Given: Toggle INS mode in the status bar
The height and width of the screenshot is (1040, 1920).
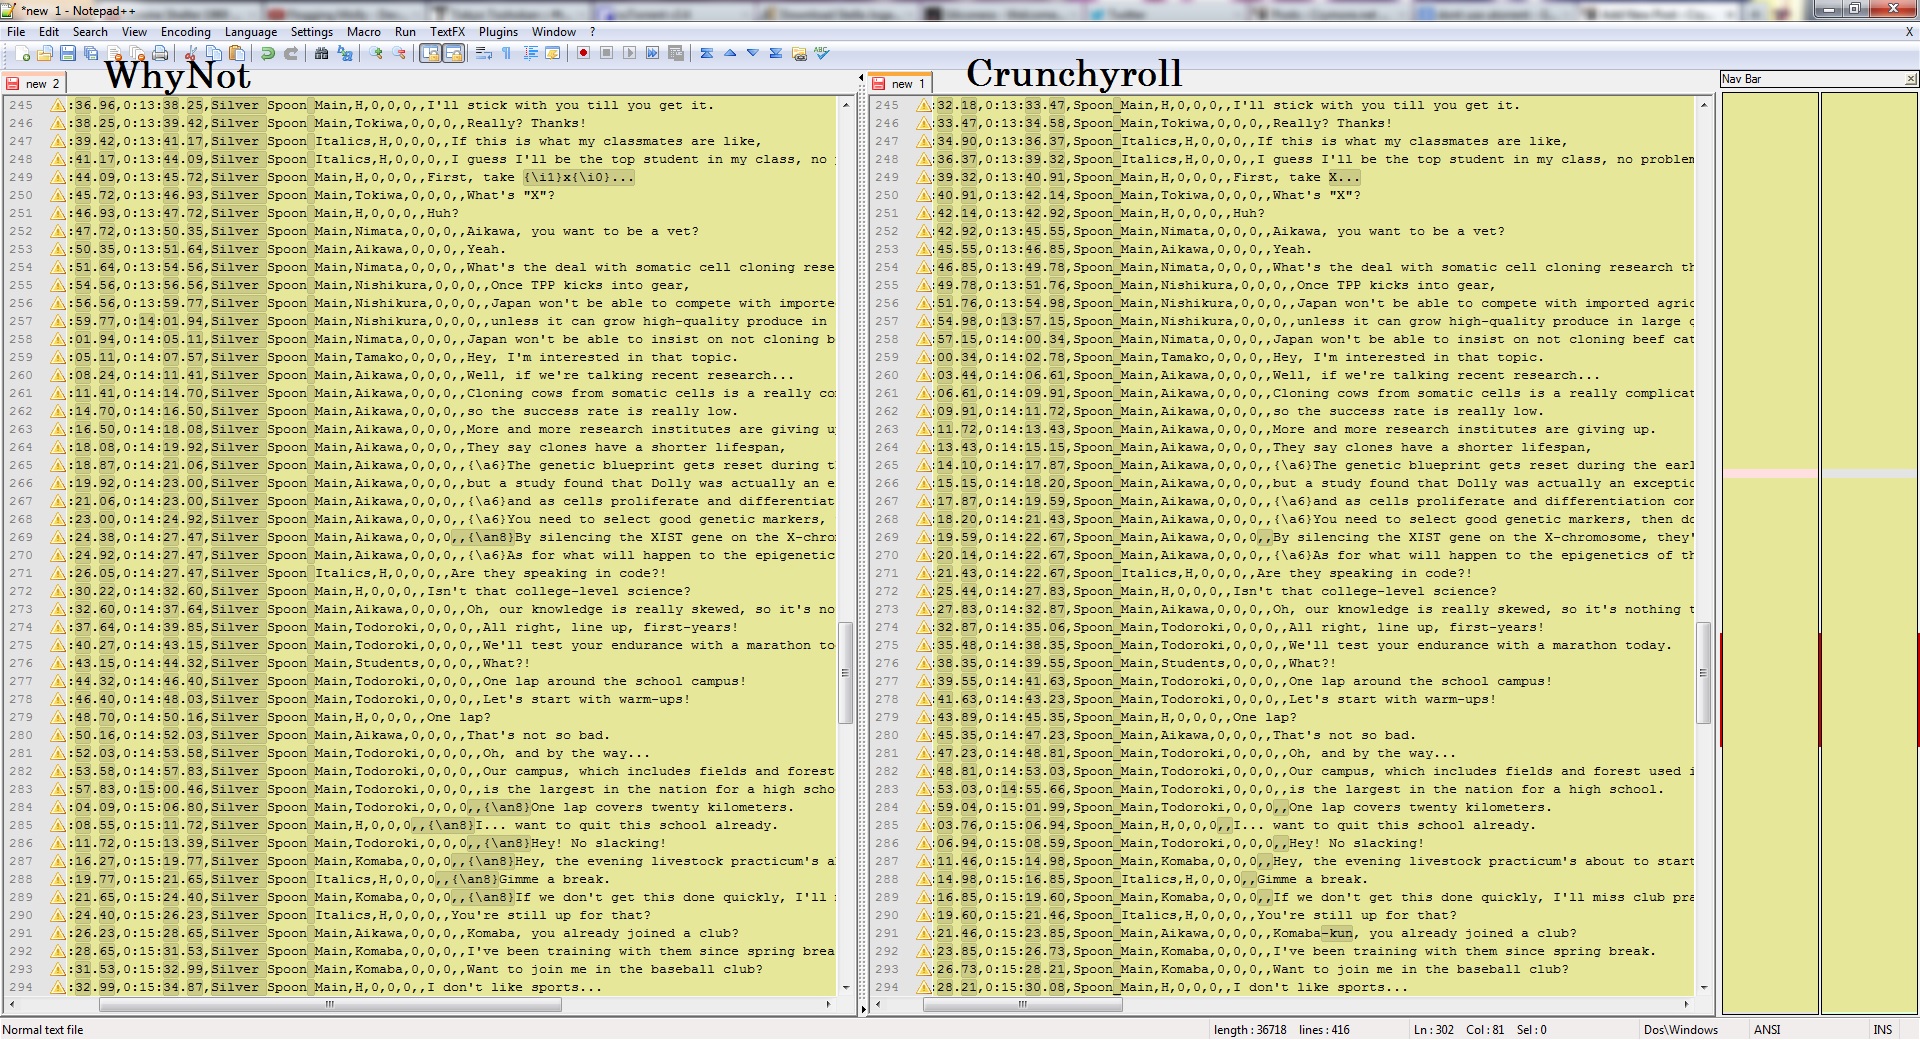Looking at the screenshot, I should click(1883, 1029).
